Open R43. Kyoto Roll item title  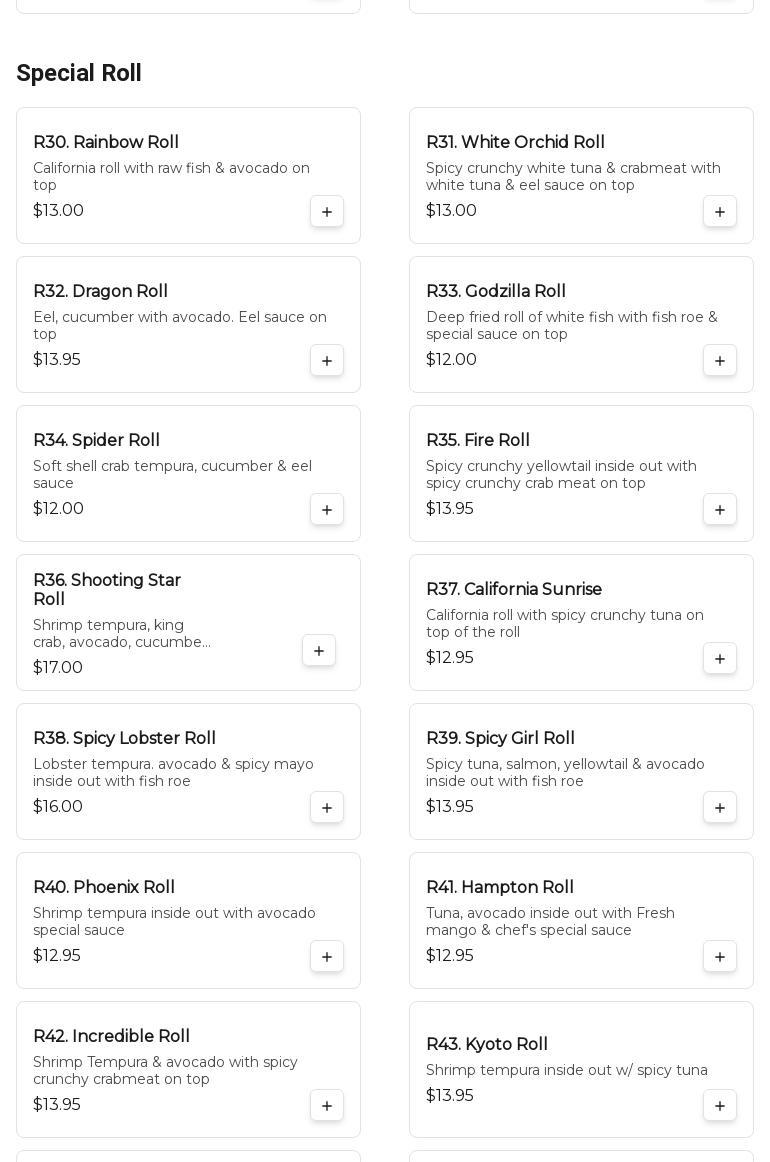coord(487,1045)
